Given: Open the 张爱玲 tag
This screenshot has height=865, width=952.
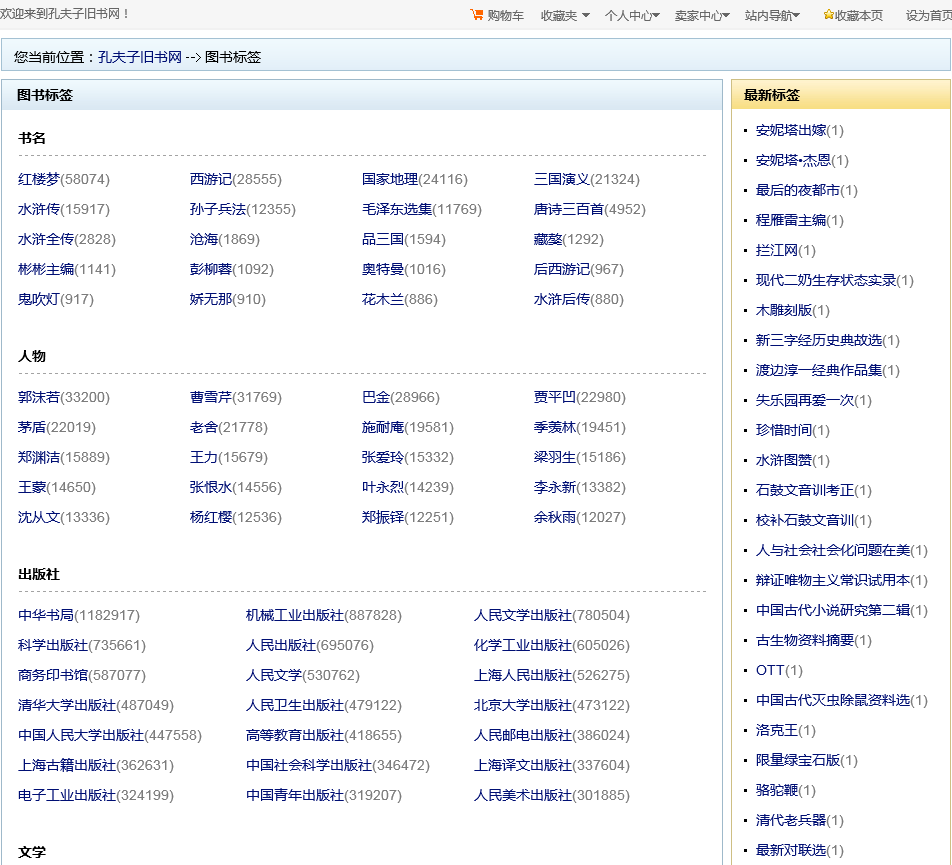Looking at the screenshot, I should point(383,457).
